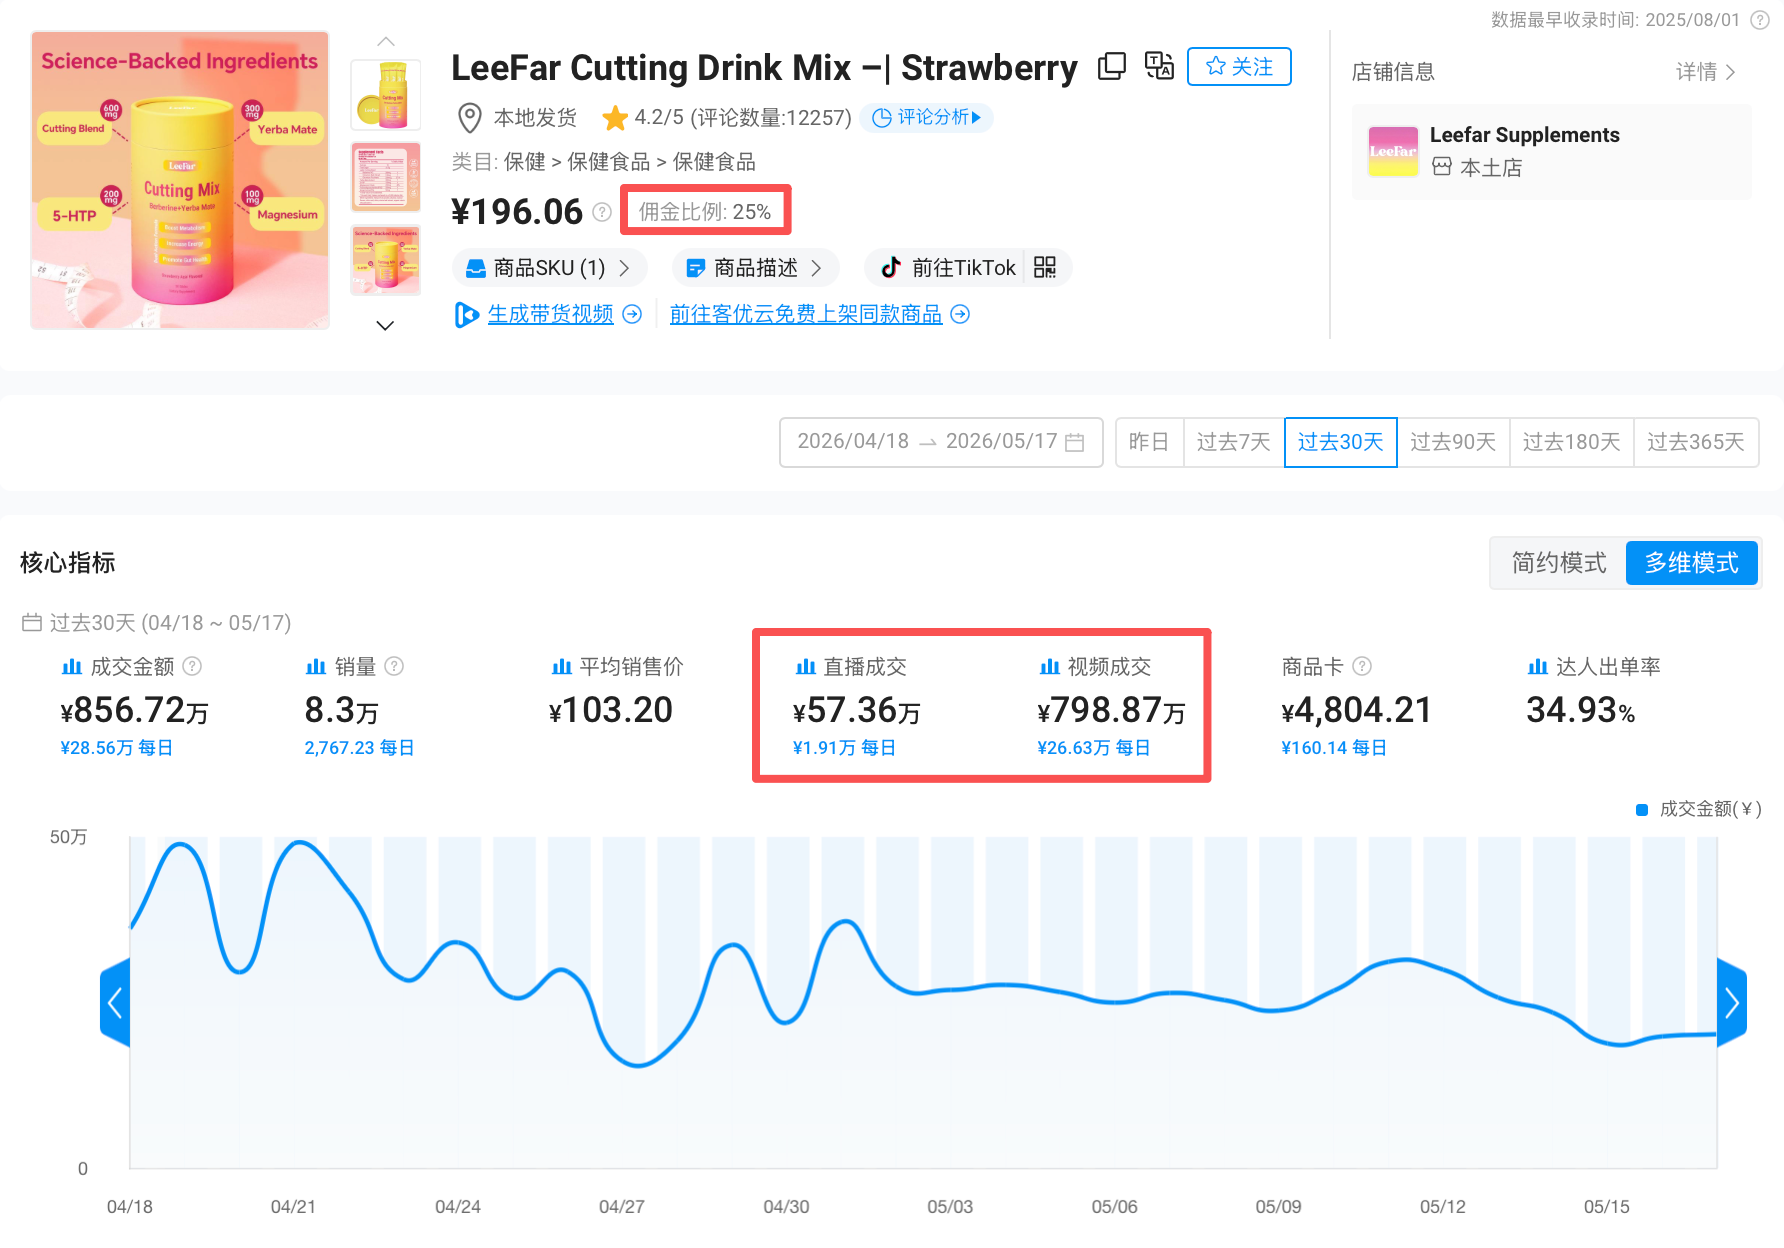Select the 过去90天 time range tab
The image size is (1784, 1248).
[x=1453, y=442]
